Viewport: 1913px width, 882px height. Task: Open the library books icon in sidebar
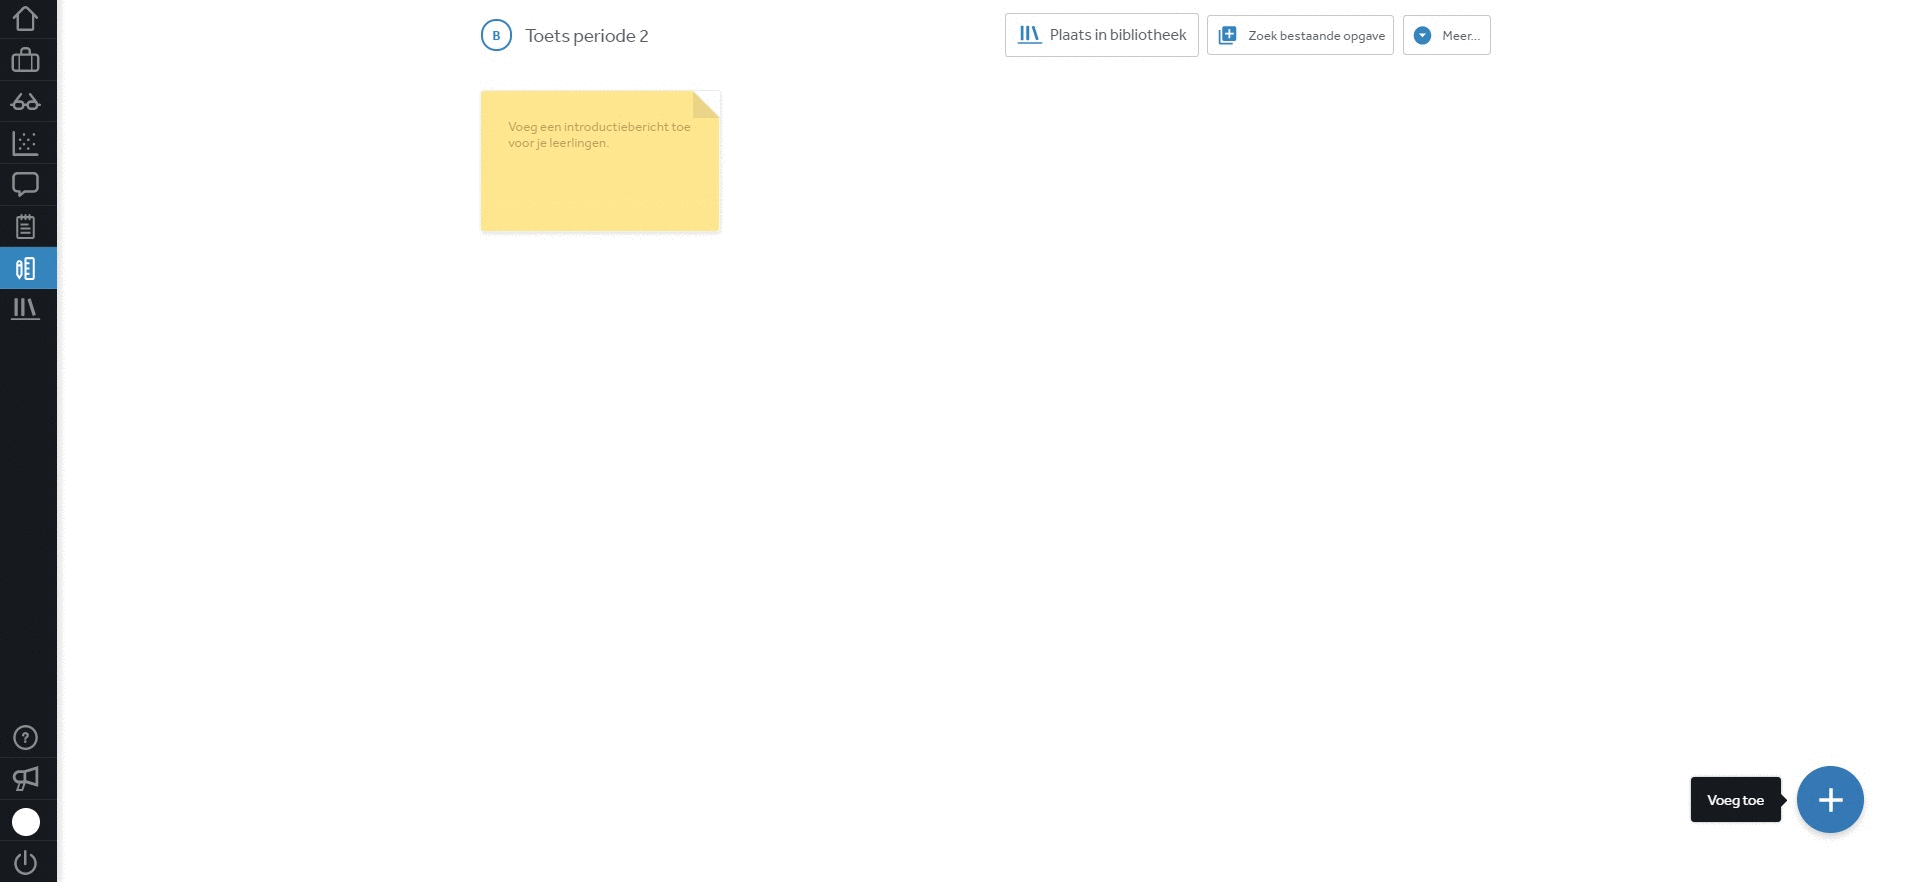[26, 309]
